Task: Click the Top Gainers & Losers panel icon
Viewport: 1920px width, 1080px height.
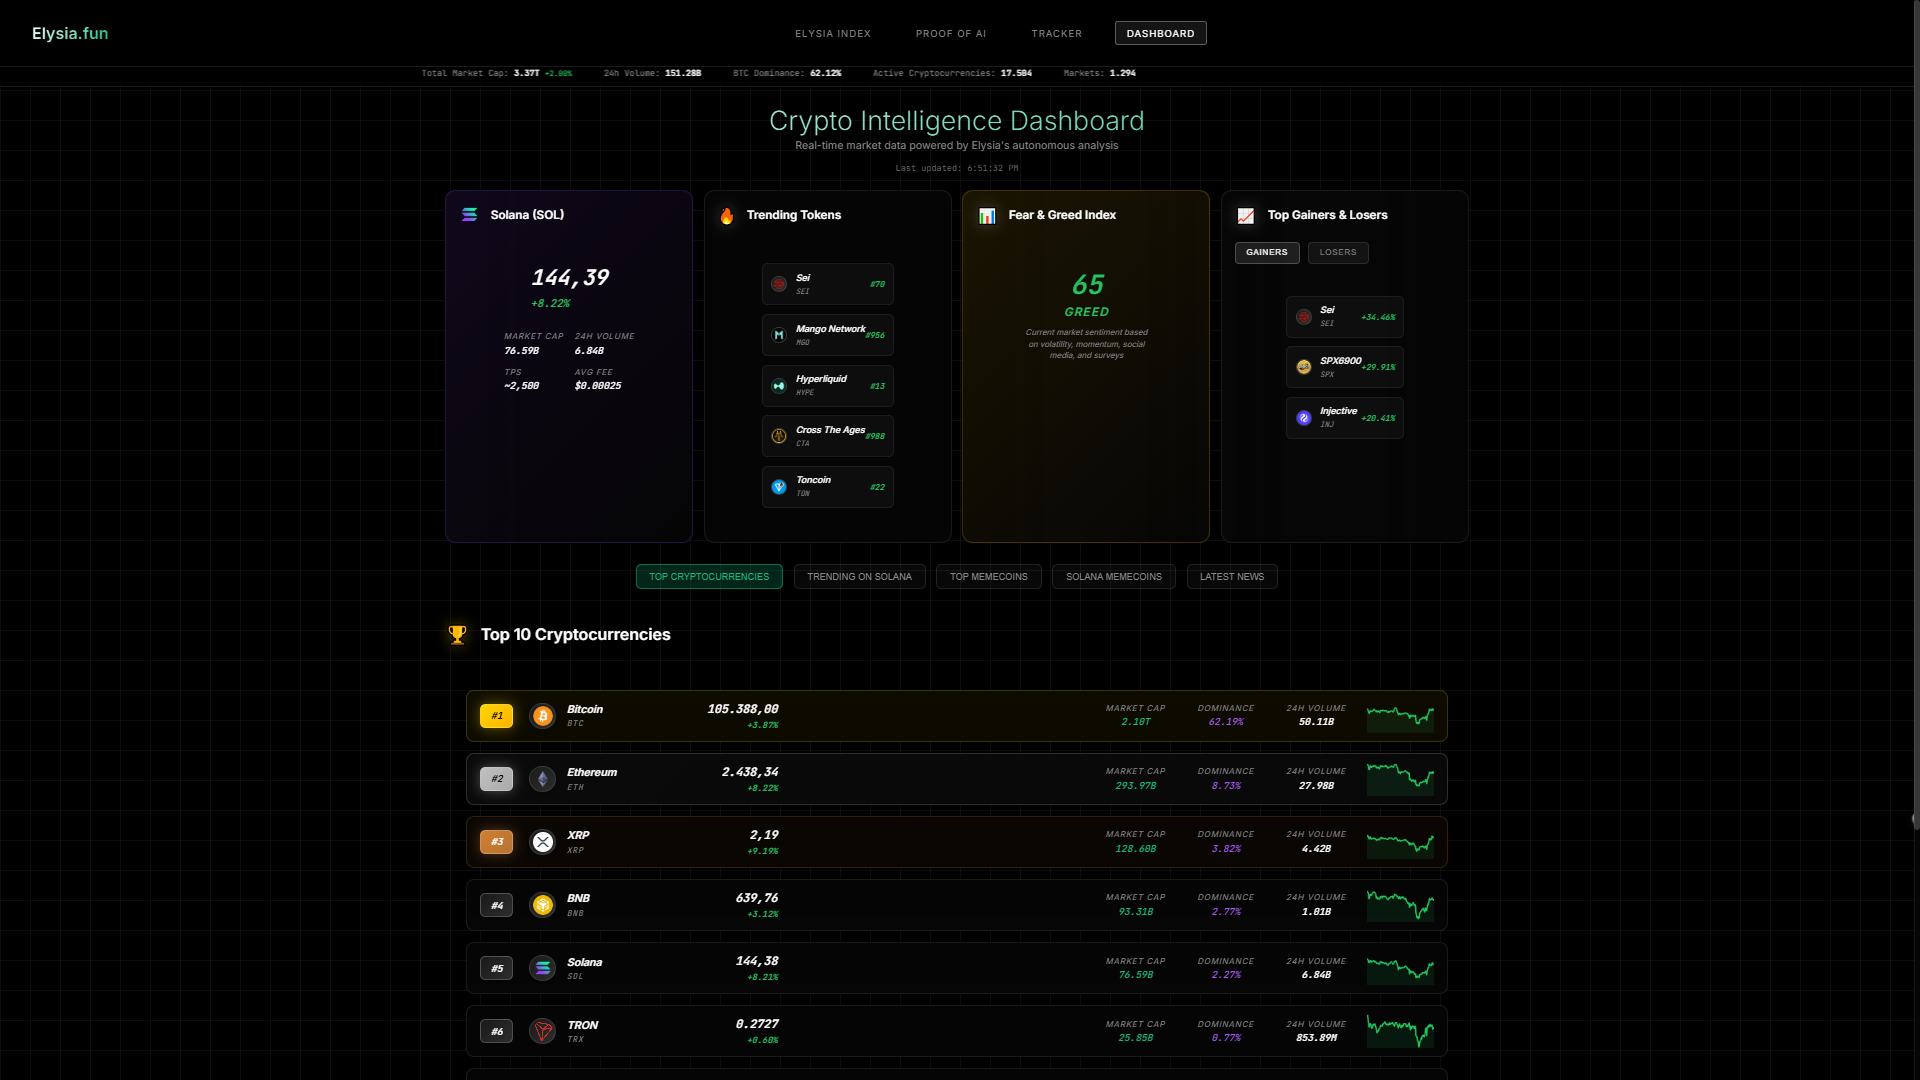Action: 1245,216
